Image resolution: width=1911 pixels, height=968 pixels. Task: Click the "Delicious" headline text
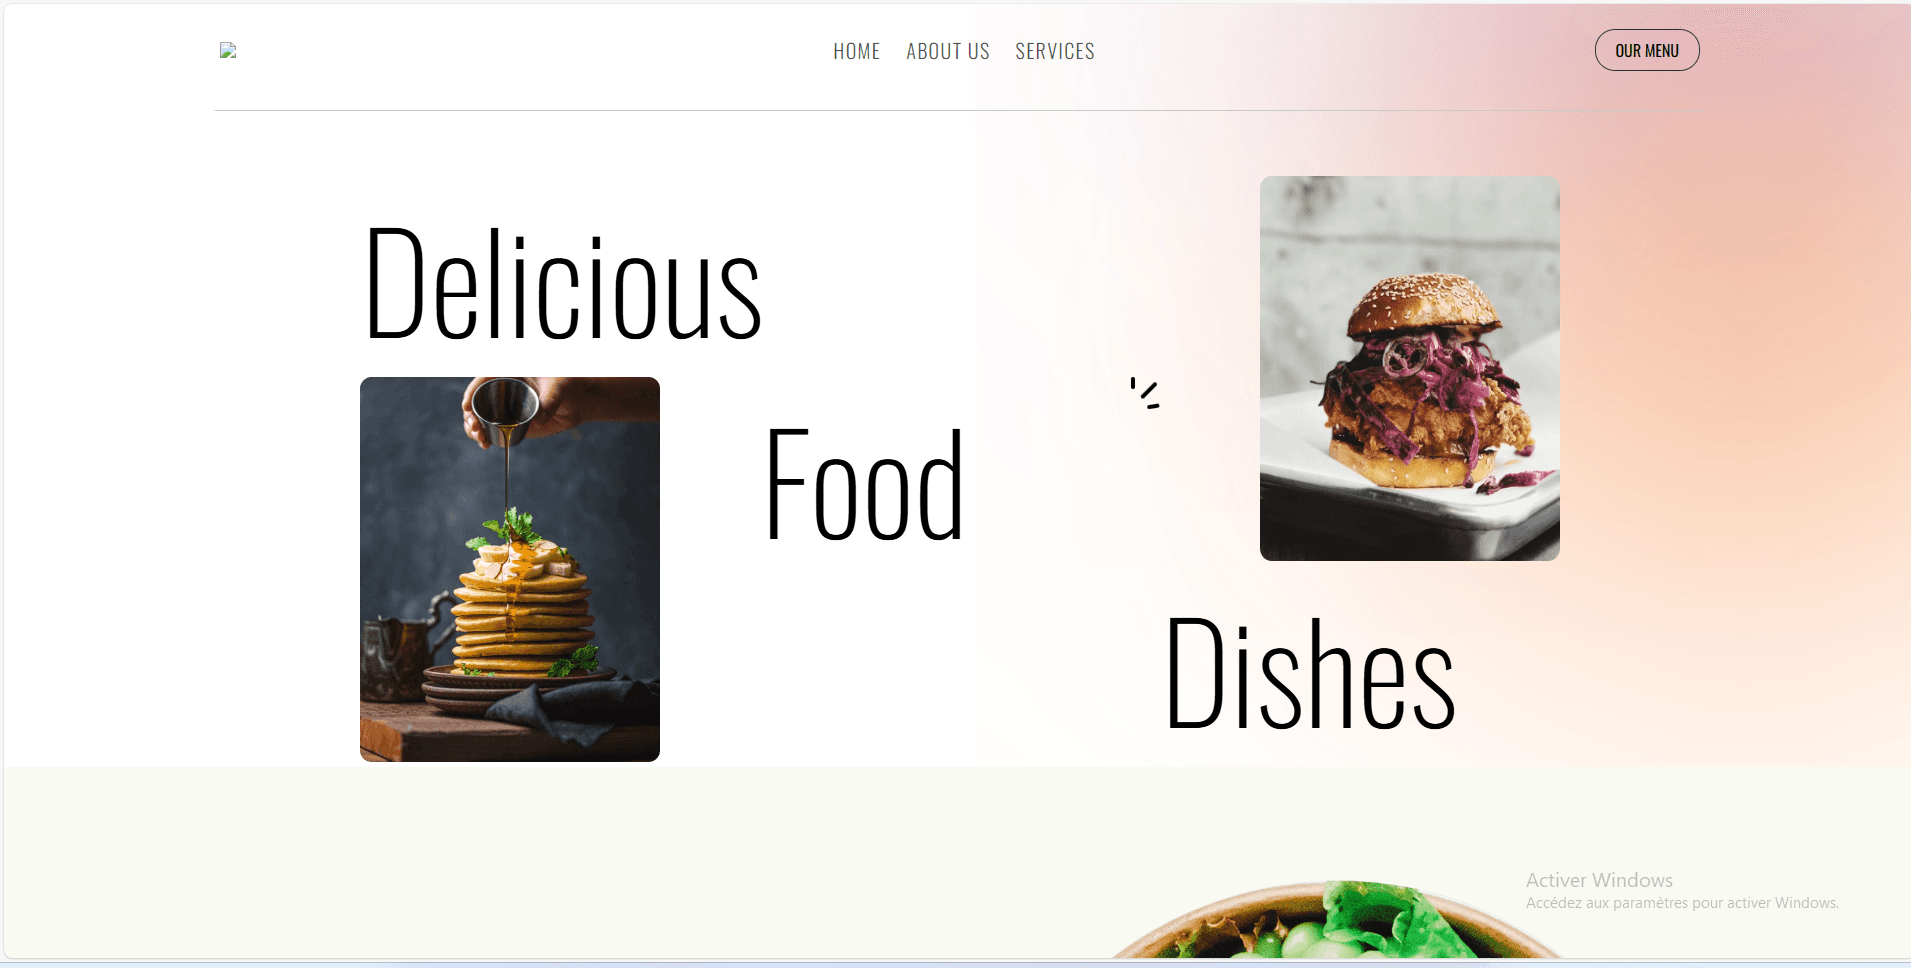click(563, 285)
